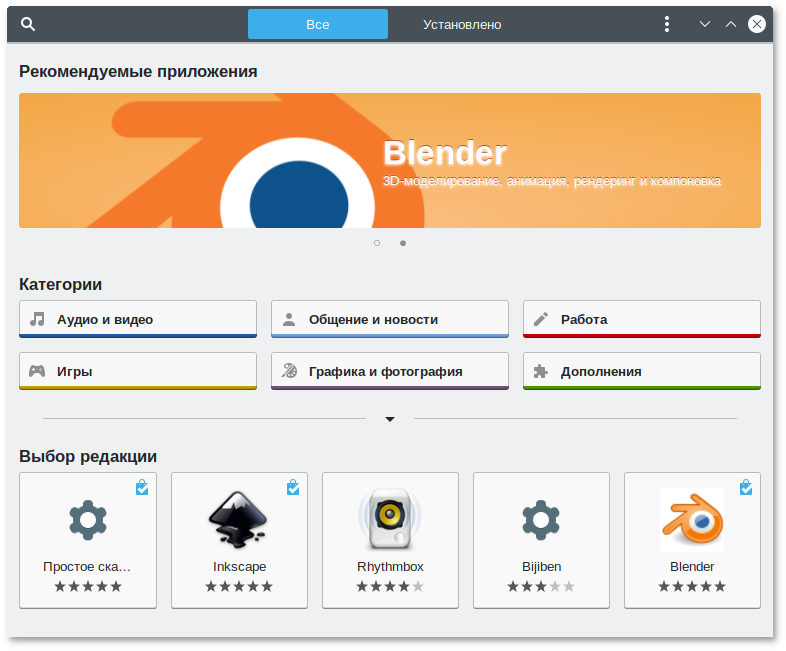Open the search magnifier icon
The image size is (786, 651).
(28, 24)
